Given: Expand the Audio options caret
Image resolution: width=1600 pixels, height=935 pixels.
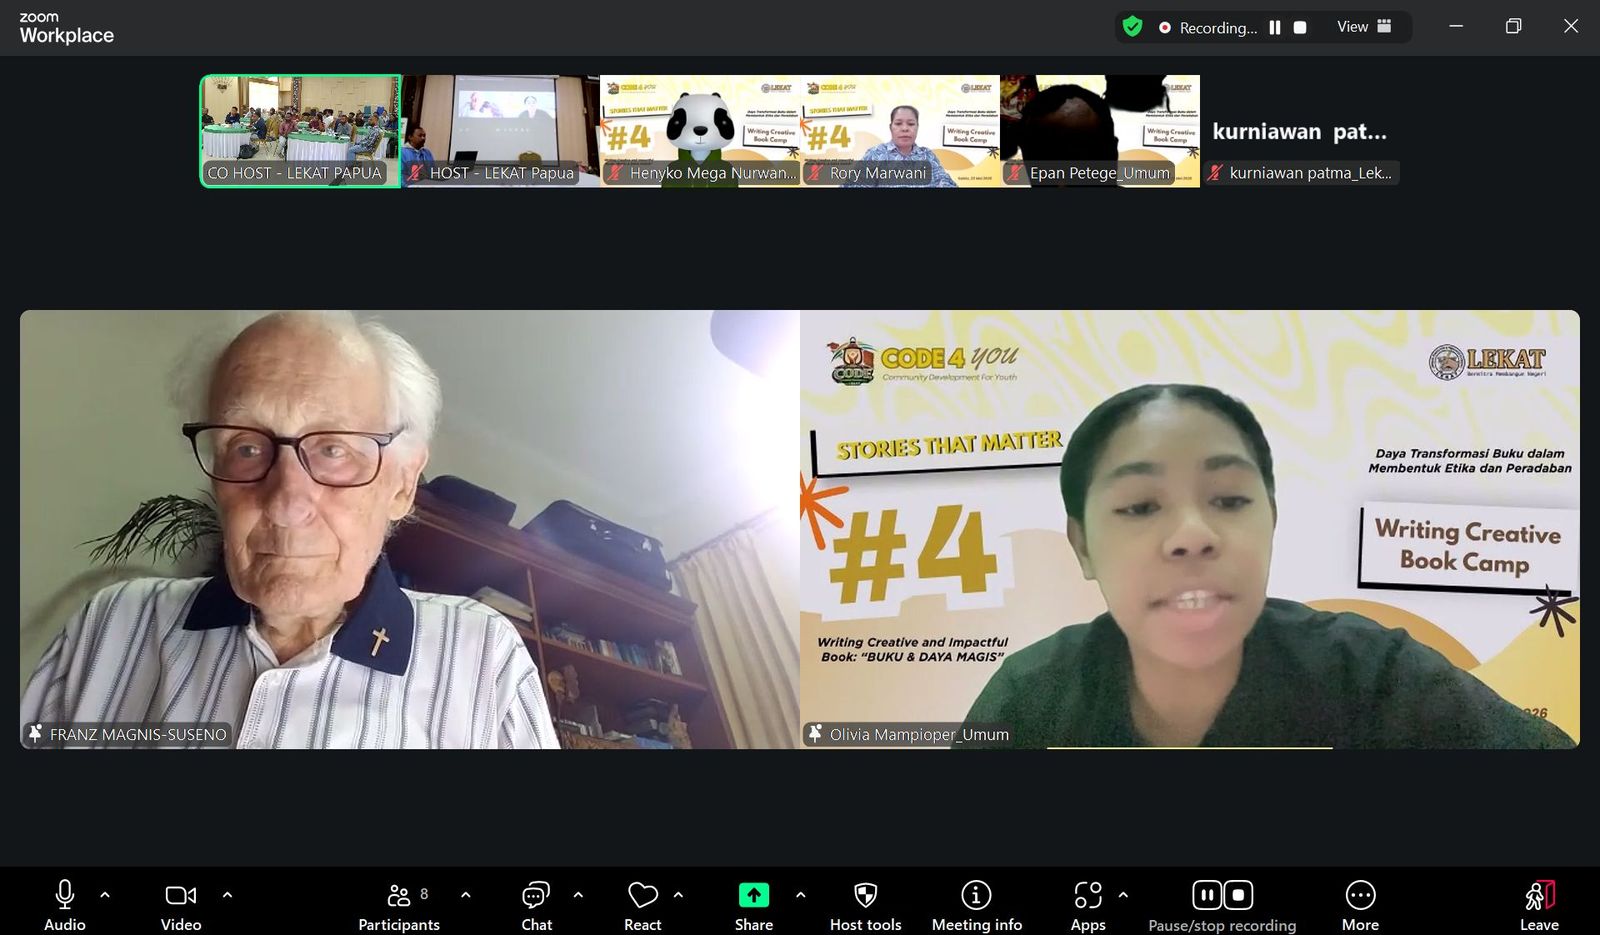Looking at the screenshot, I should 105,895.
